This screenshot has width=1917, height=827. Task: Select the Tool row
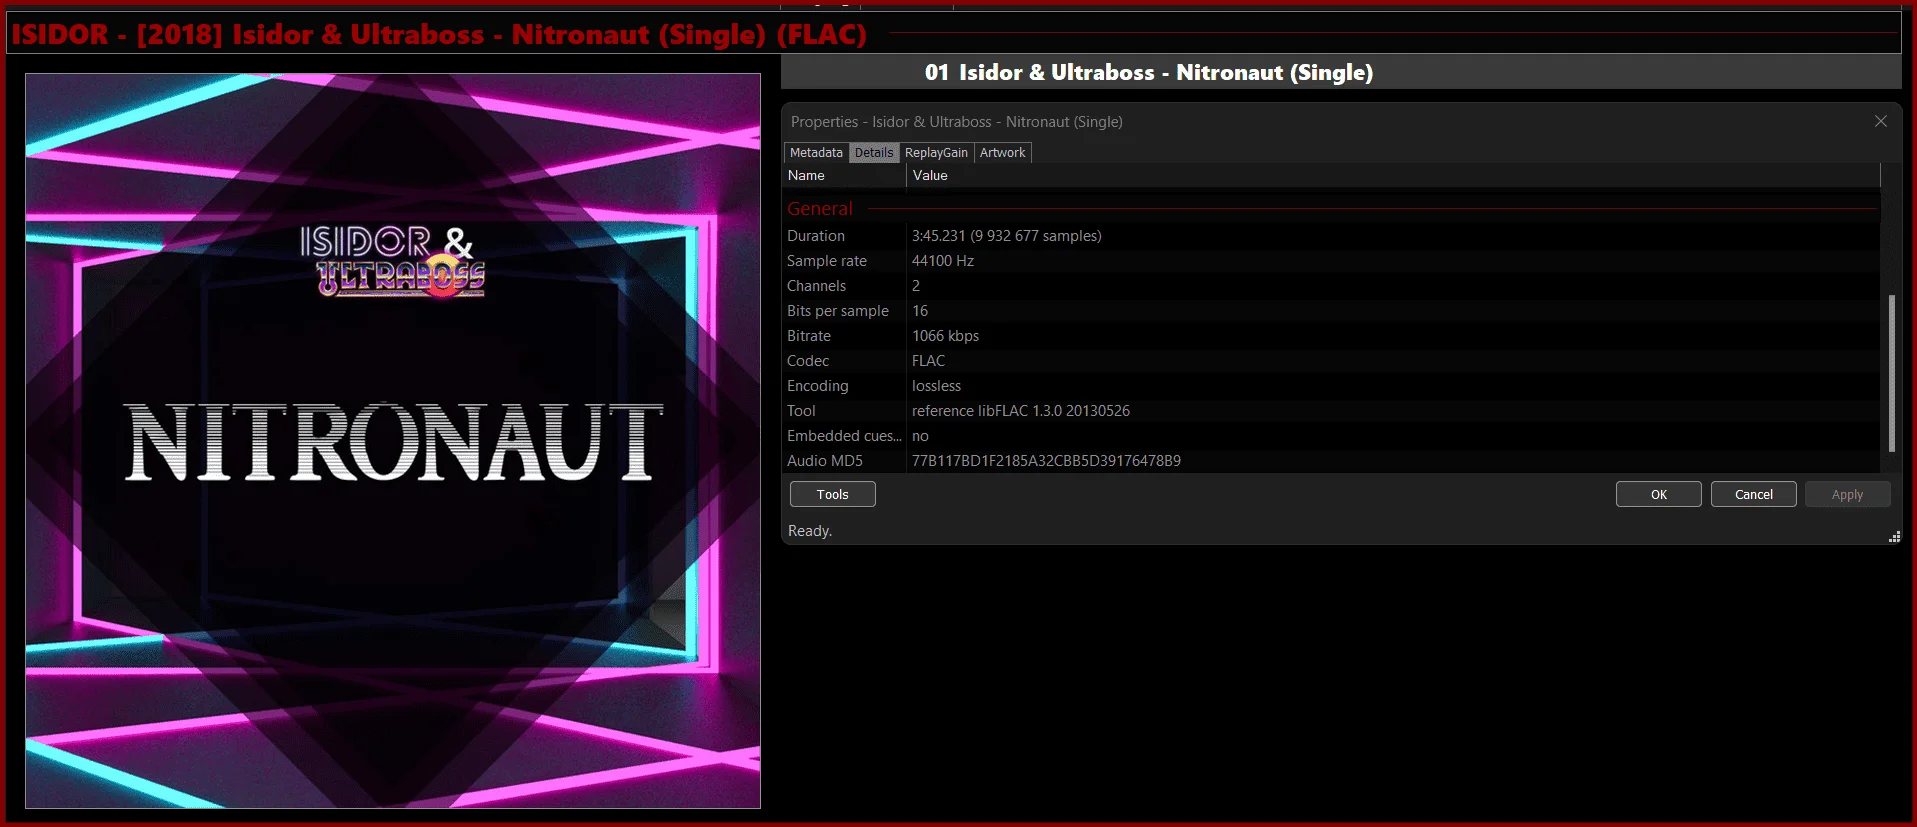[1332, 411]
